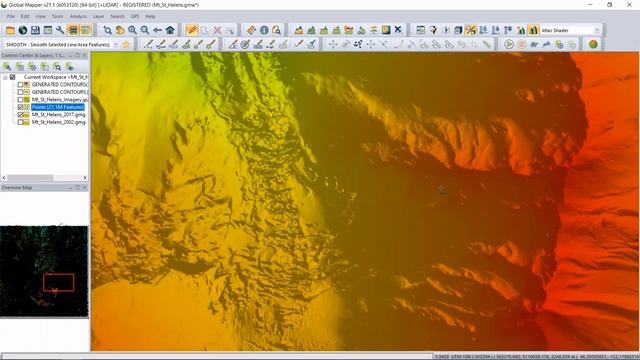Select the Mt_St_Helens_2017.gmg layer name
The height and width of the screenshot is (360, 640).
[58, 115]
